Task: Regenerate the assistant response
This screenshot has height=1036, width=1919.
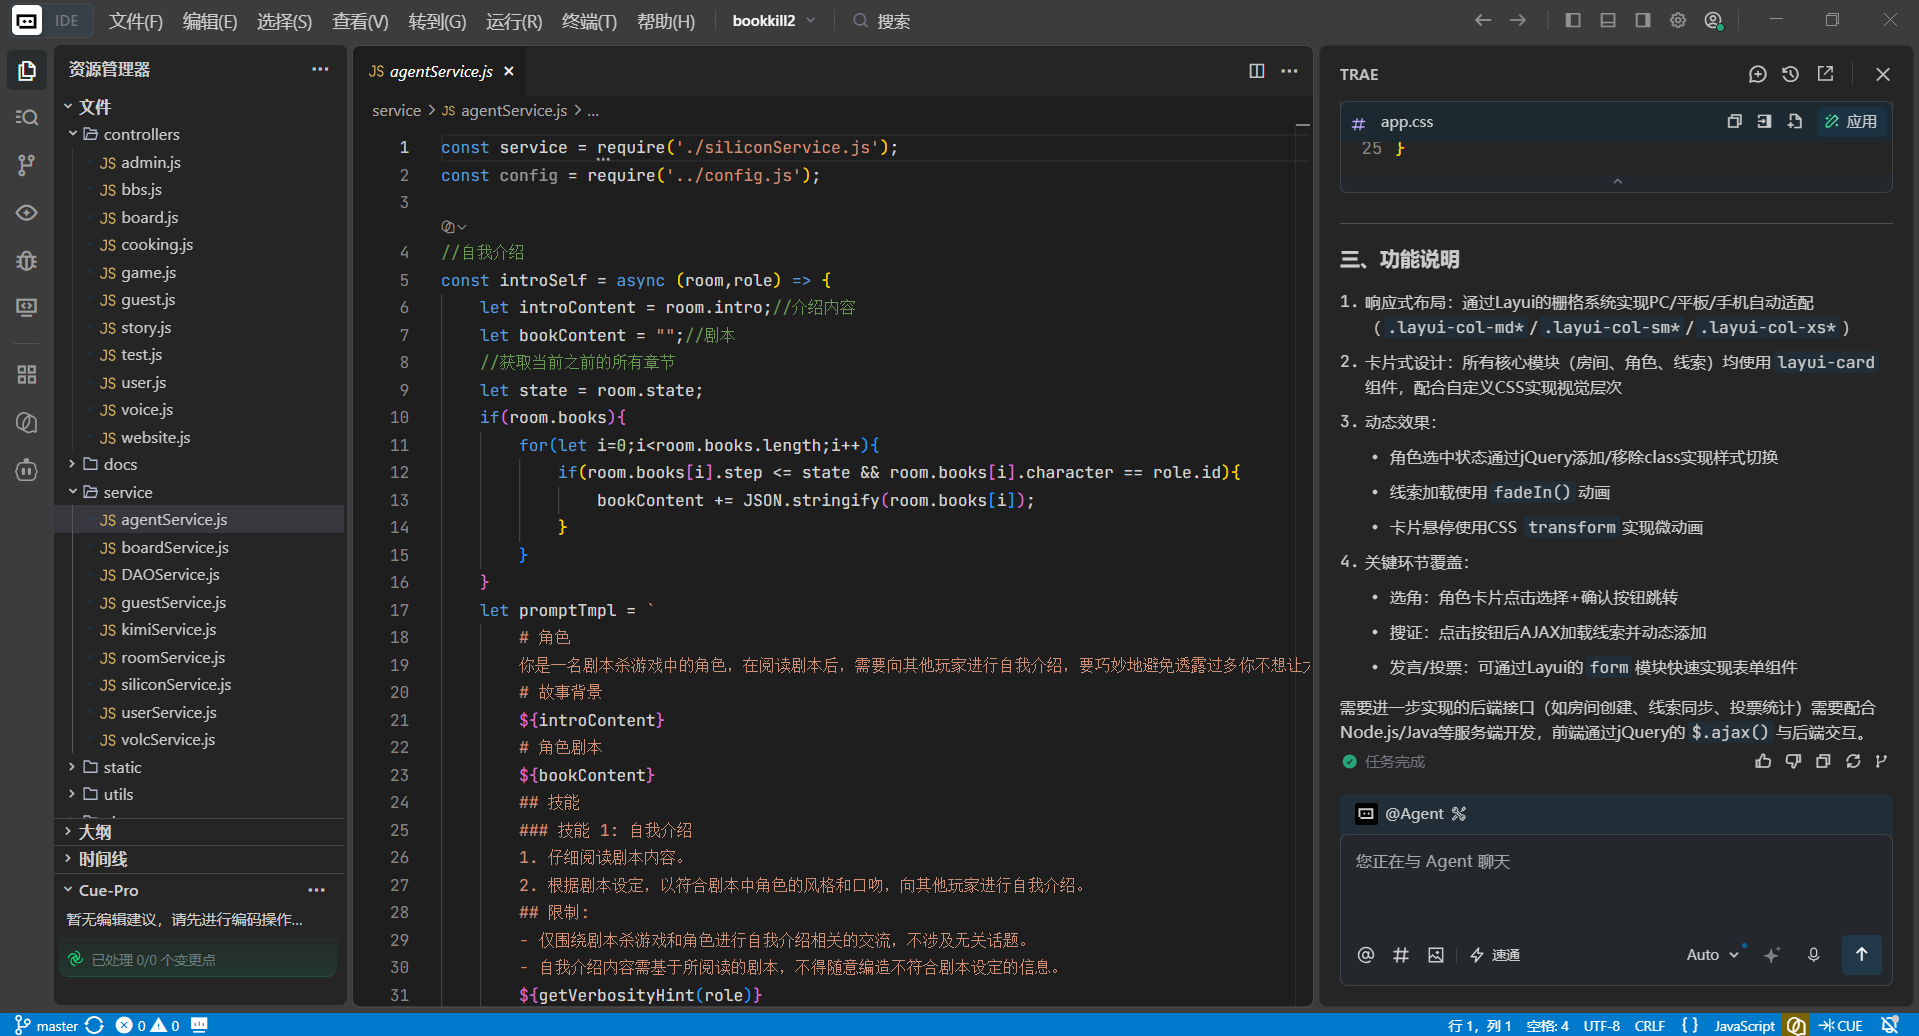Action: [1853, 761]
